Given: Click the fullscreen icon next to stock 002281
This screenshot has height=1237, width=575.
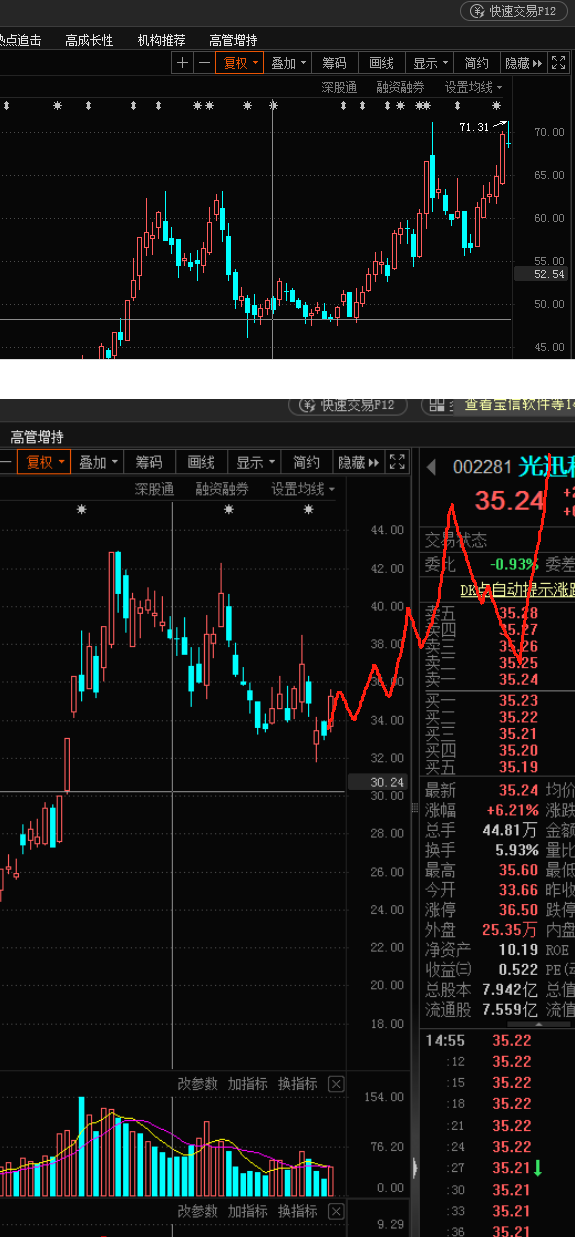Looking at the screenshot, I should [x=397, y=462].
